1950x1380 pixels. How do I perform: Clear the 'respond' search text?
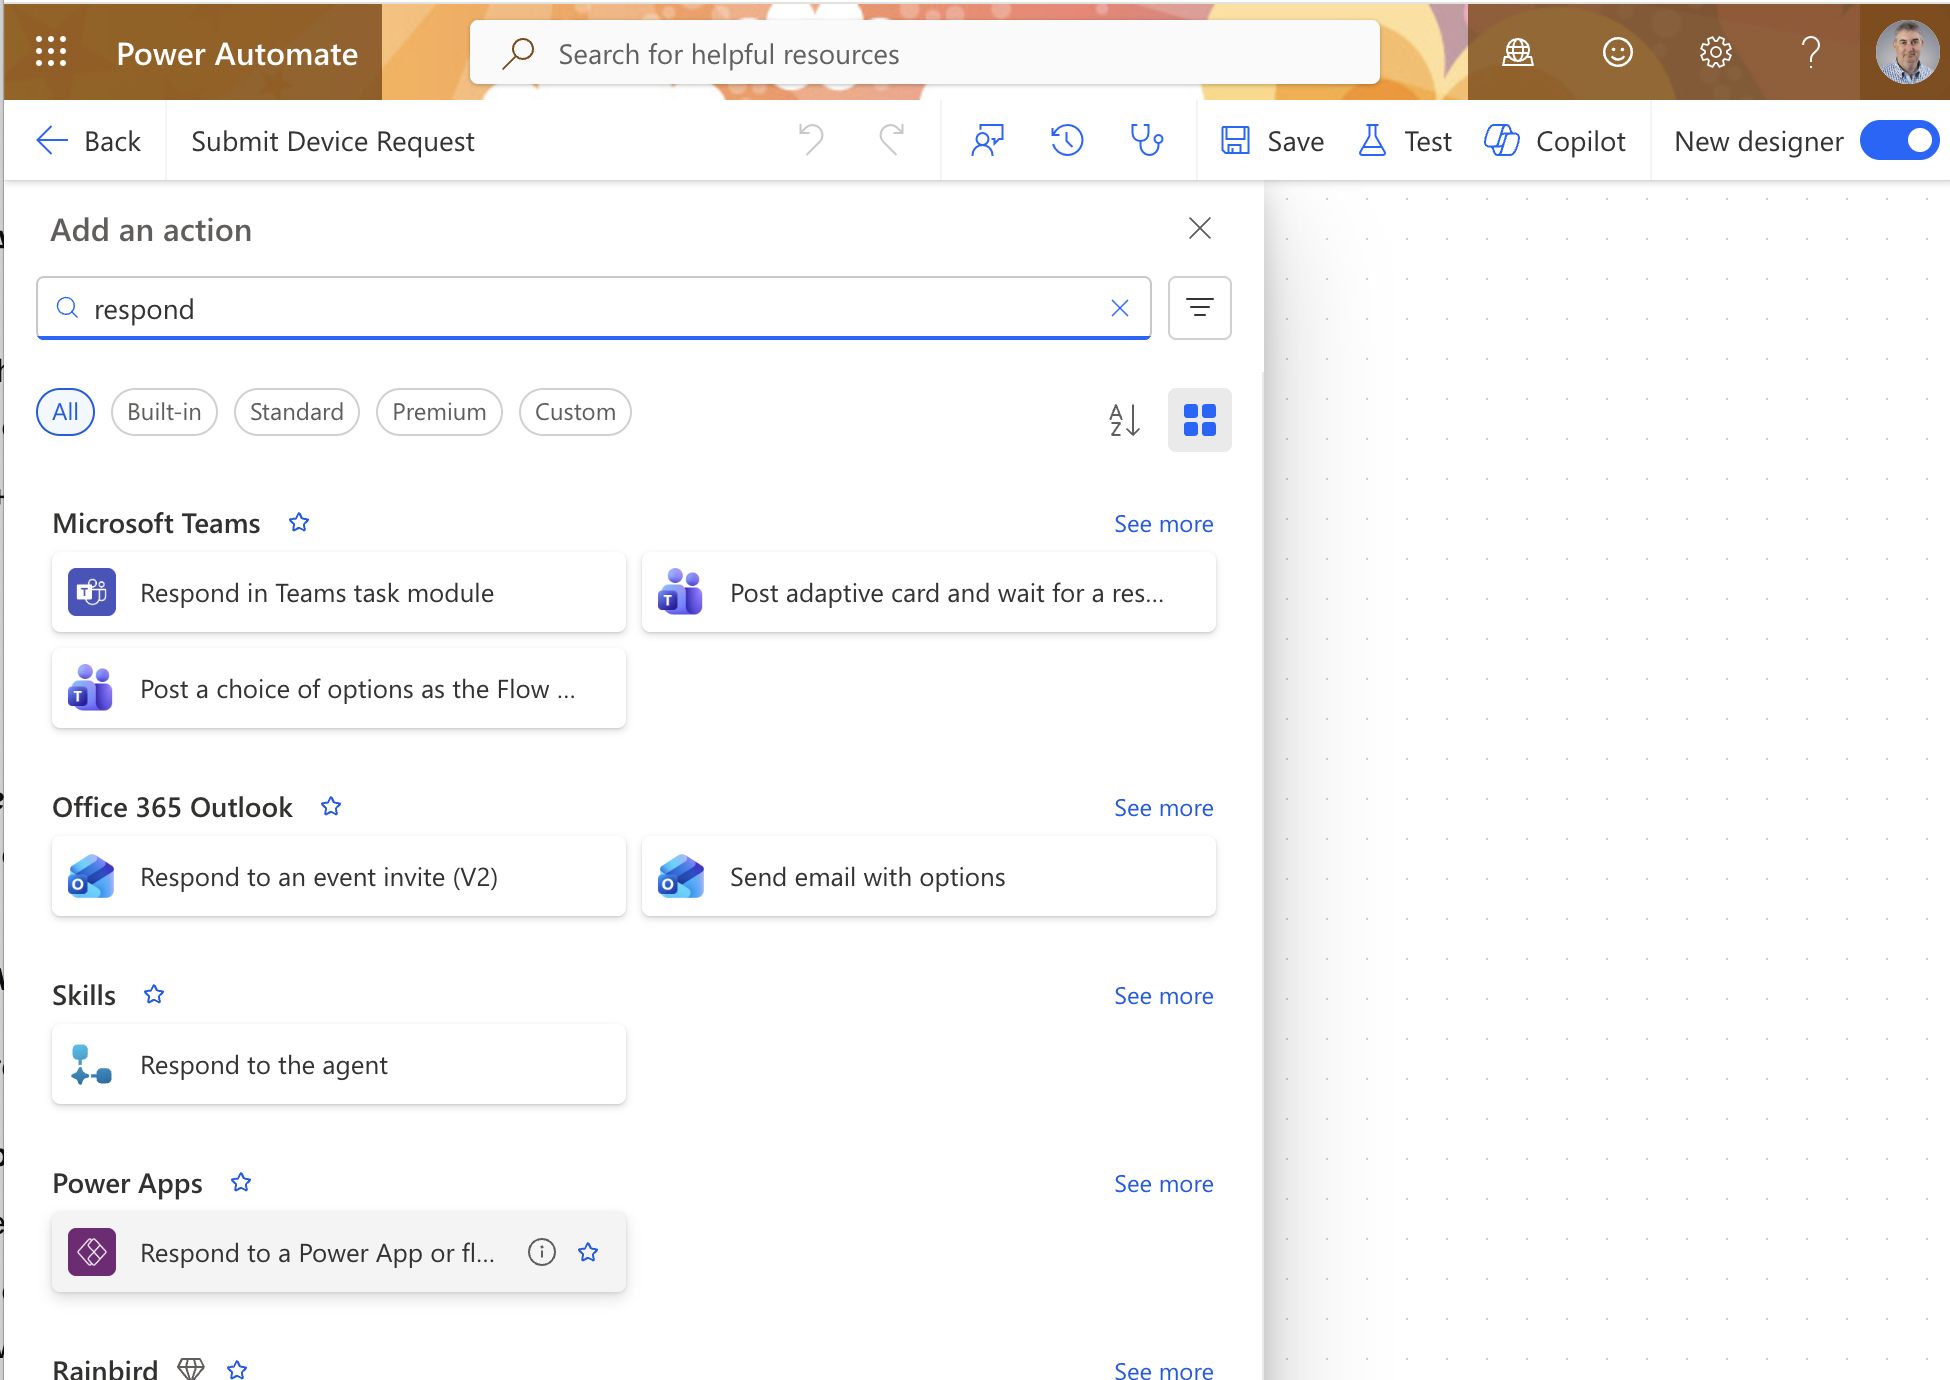[x=1119, y=308]
